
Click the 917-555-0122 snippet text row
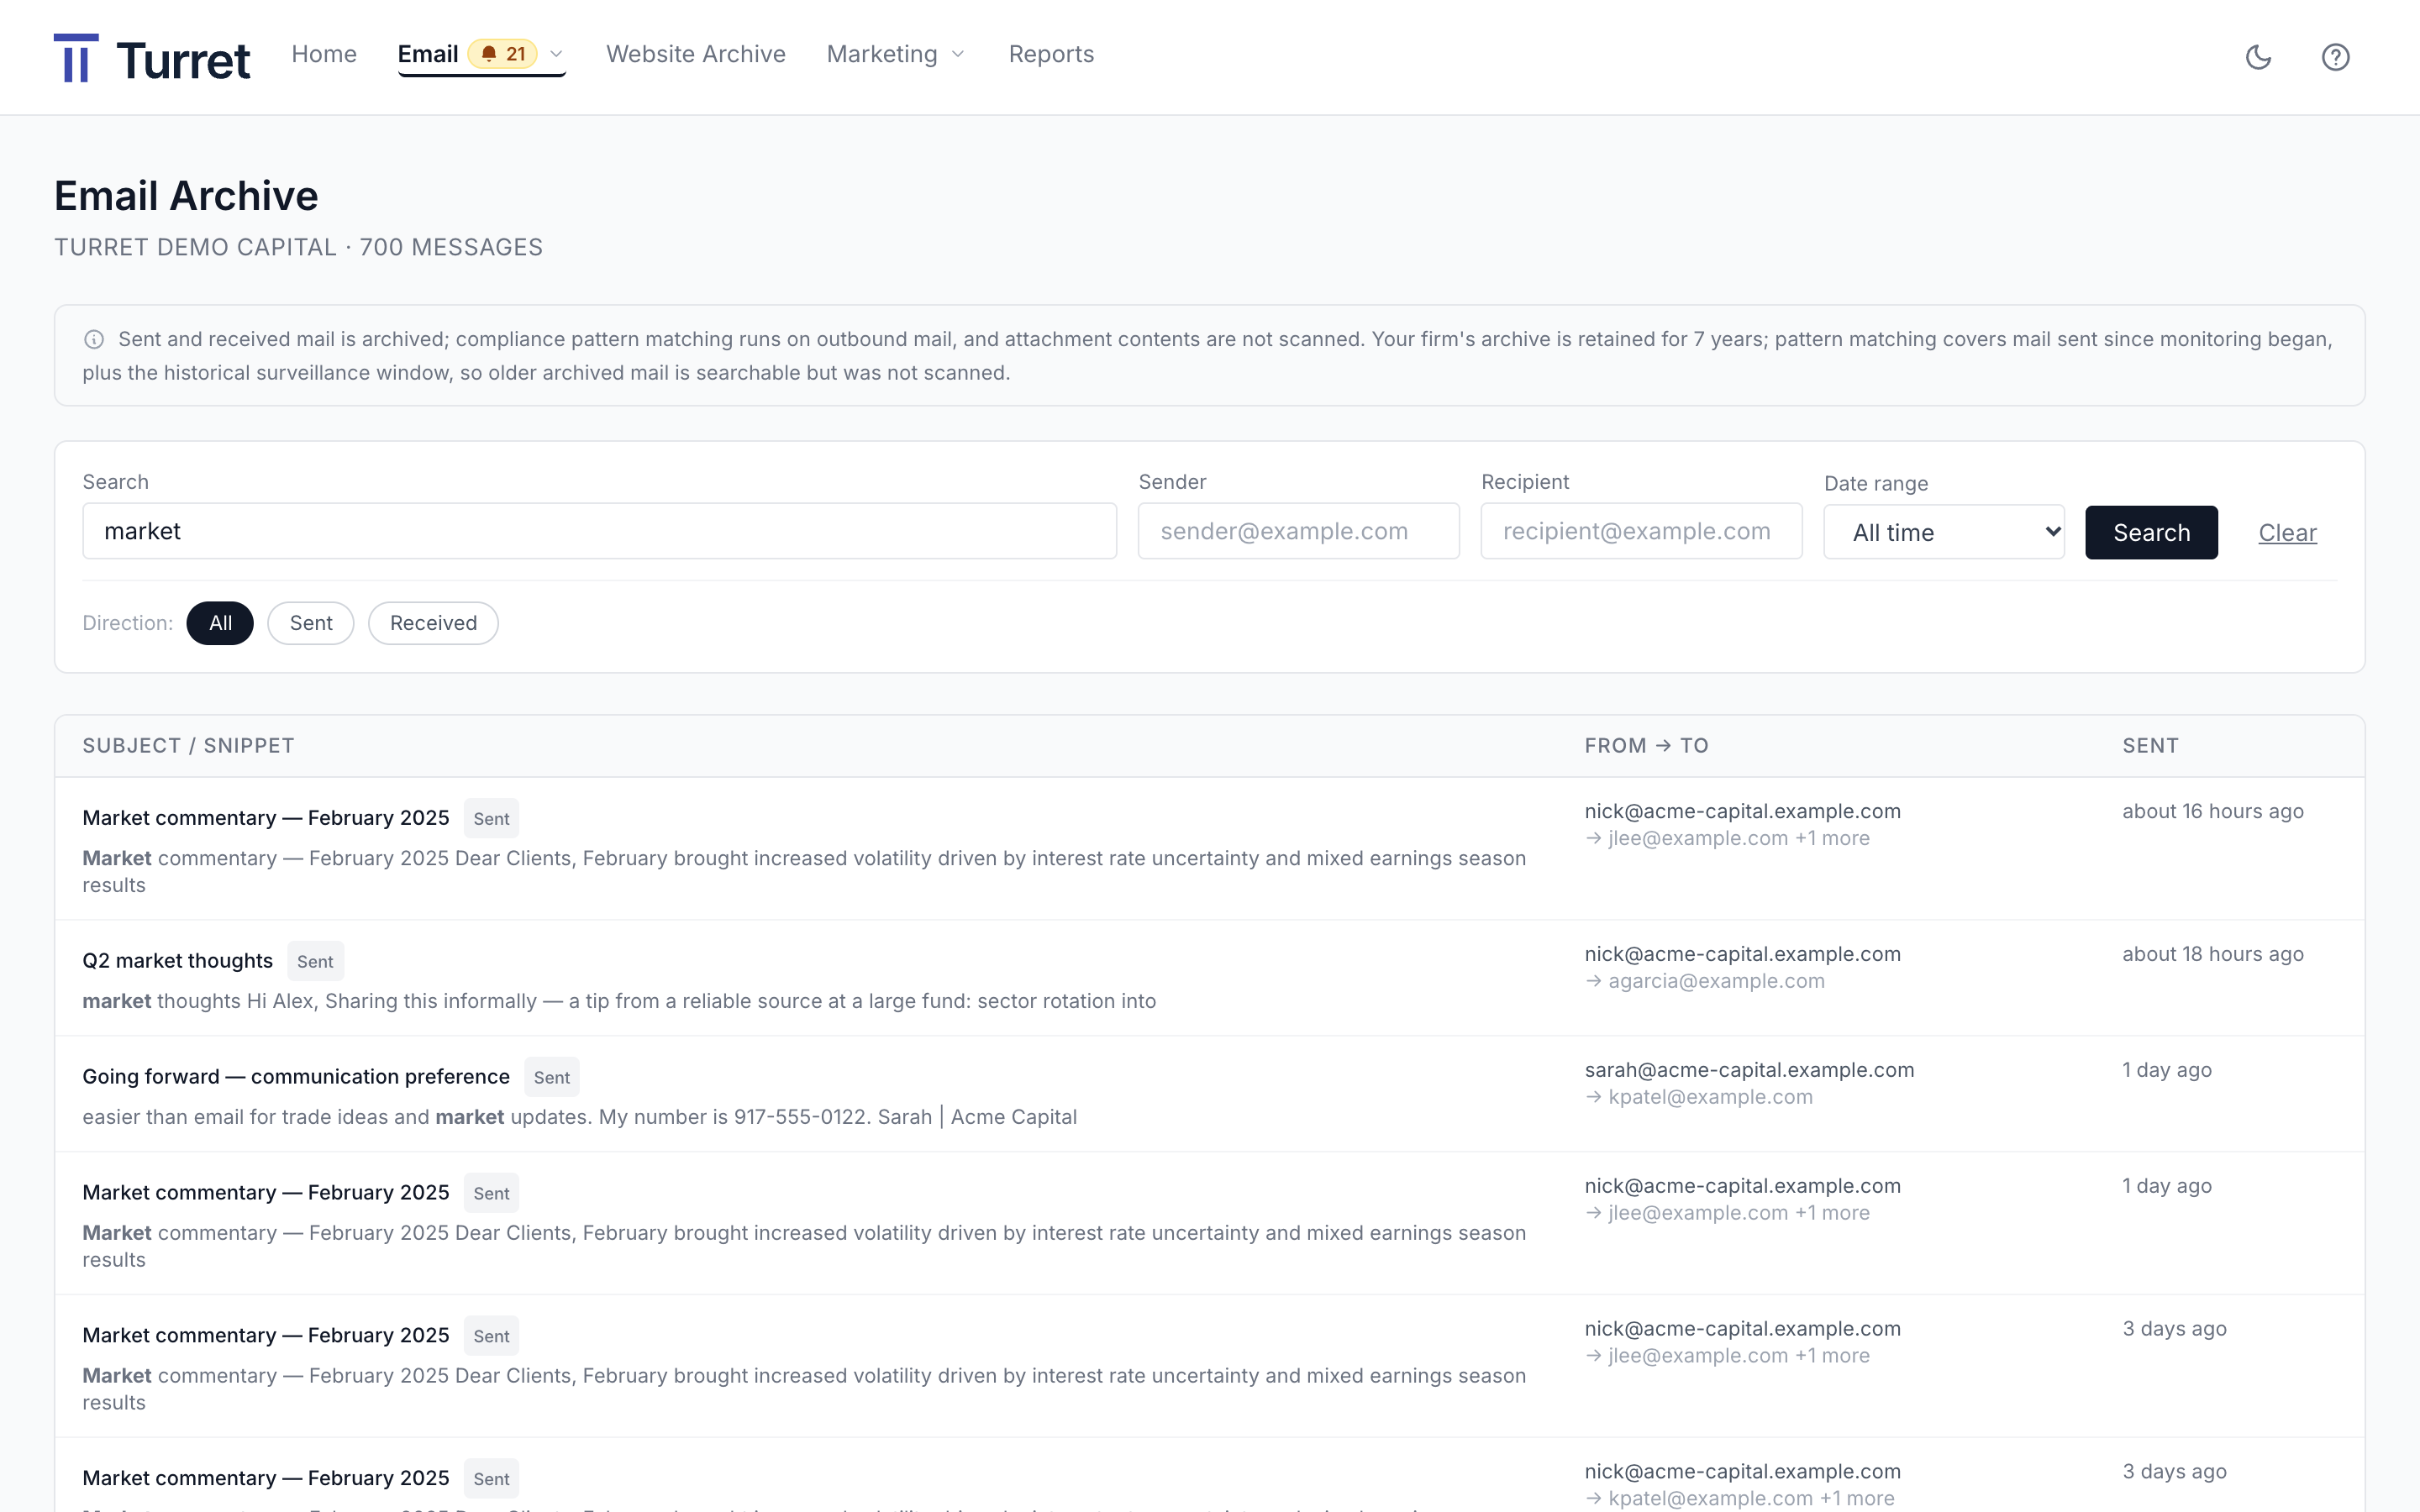(x=579, y=1117)
